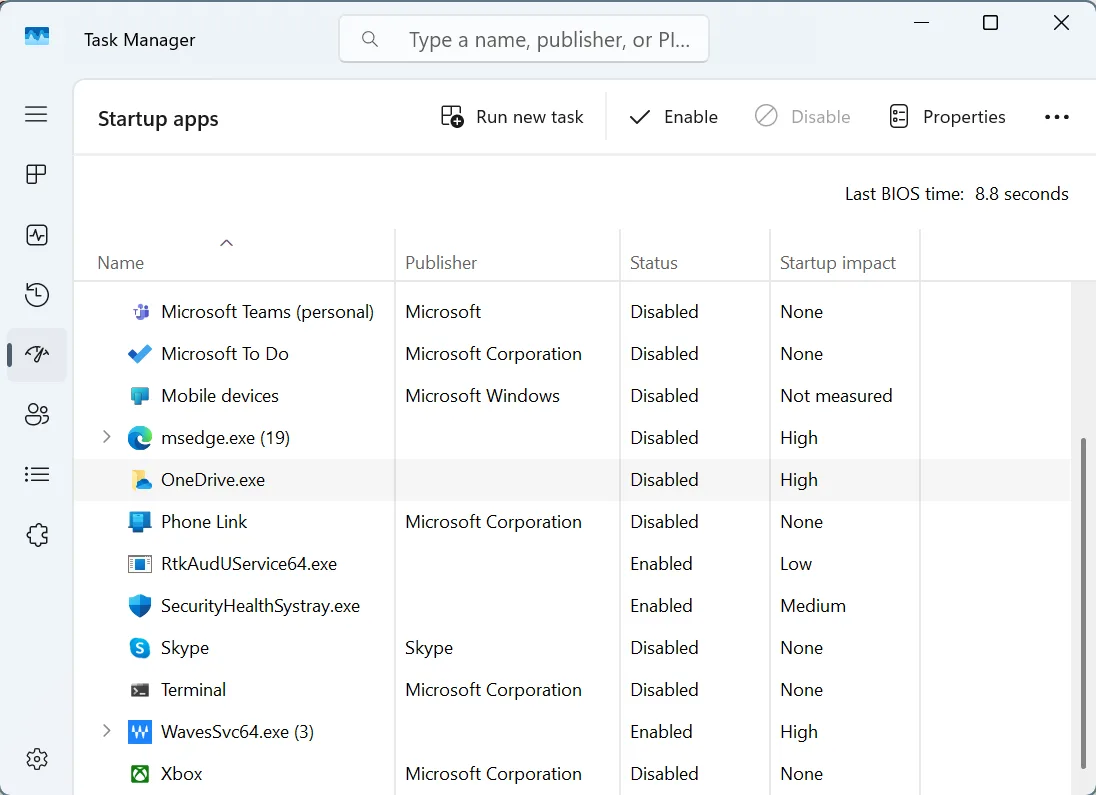Click inside the search box
Image resolution: width=1096 pixels, height=795 pixels.
pyautogui.click(x=524, y=38)
